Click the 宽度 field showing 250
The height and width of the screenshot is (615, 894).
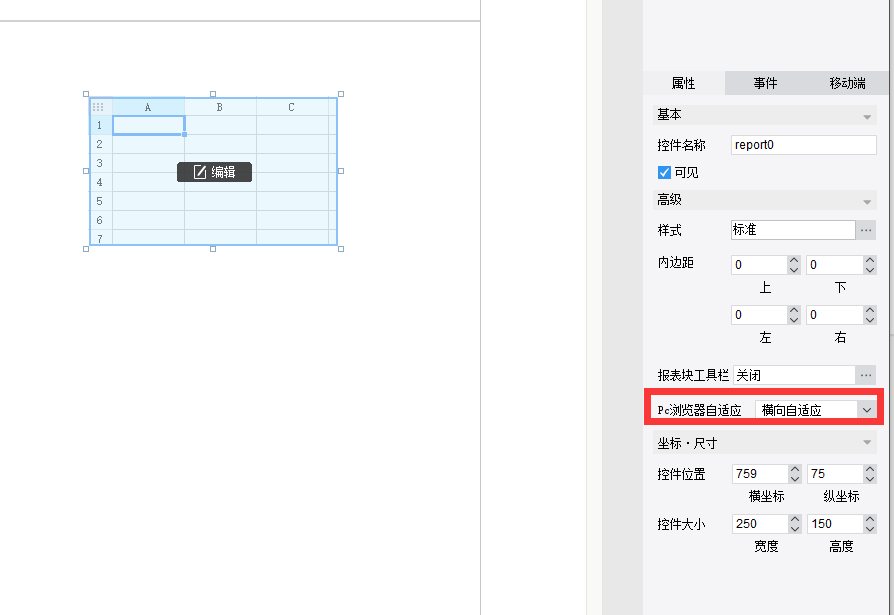click(x=760, y=524)
